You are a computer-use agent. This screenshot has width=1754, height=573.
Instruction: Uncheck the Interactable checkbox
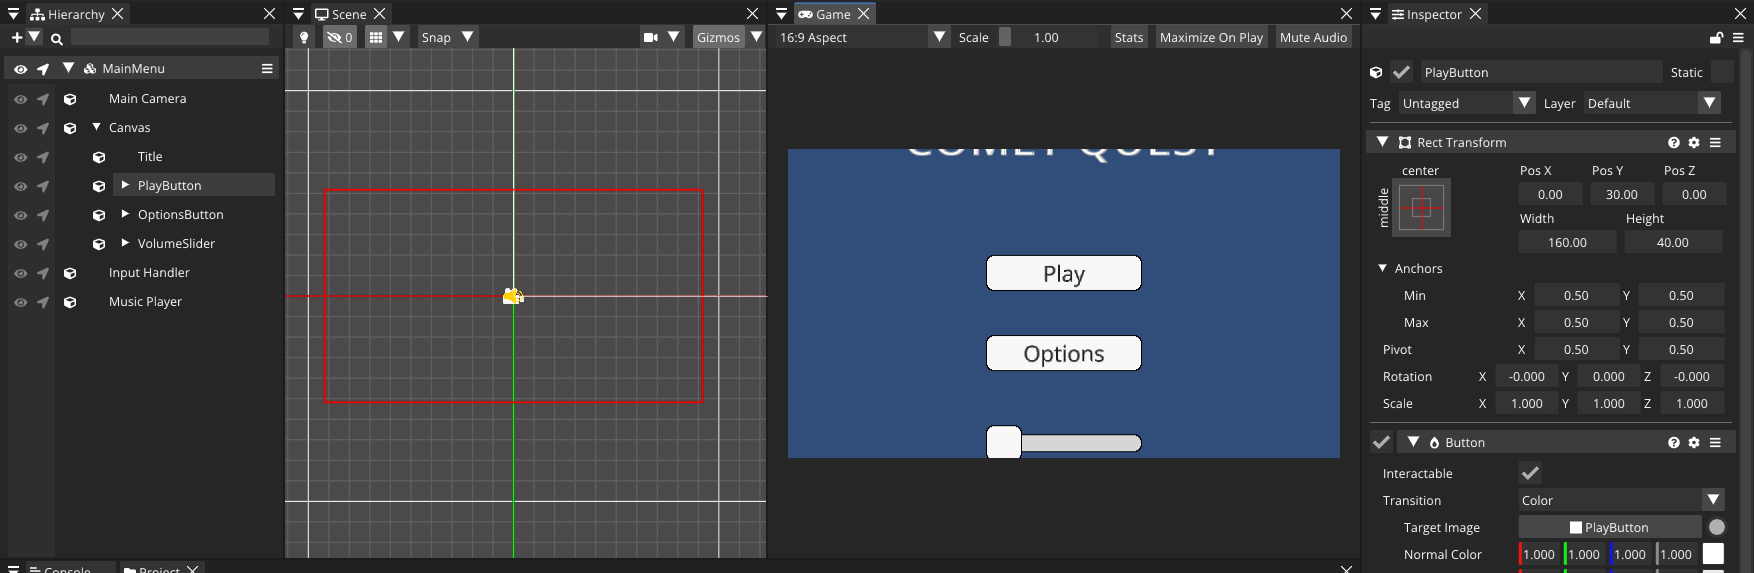click(1530, 473)
